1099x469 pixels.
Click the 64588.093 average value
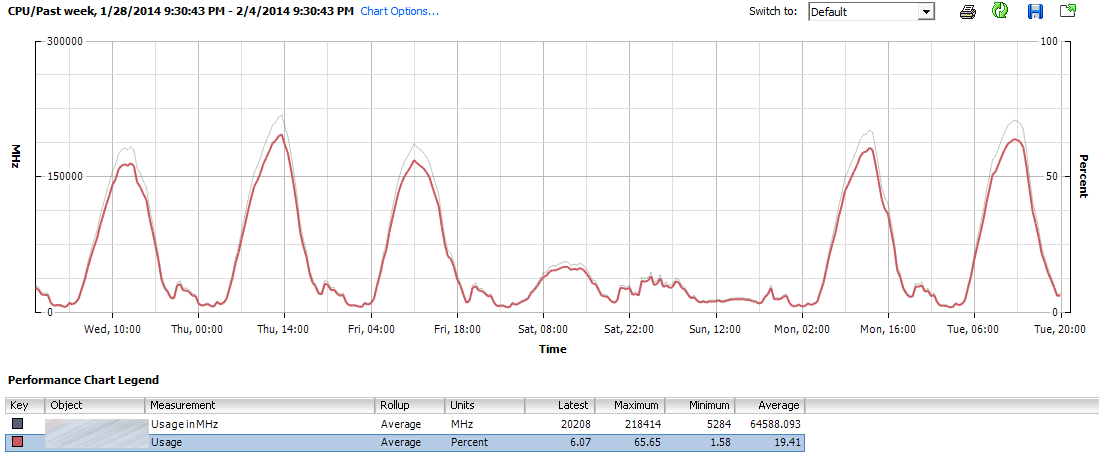pyautogui.click(x=775, y=424)
